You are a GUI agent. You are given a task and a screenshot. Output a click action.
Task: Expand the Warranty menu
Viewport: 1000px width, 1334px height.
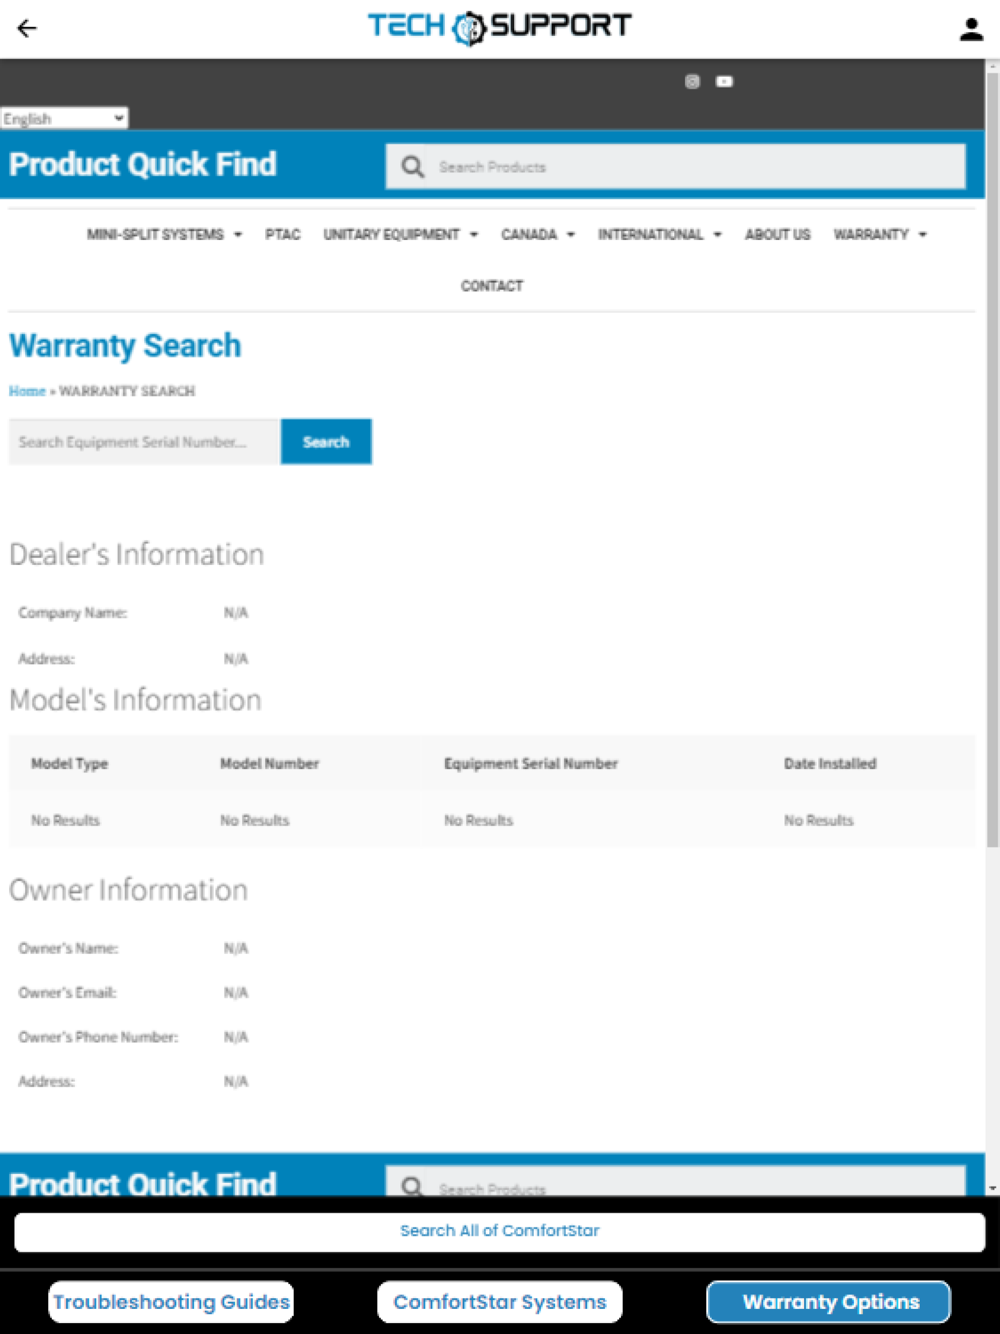tap(880, 234)
